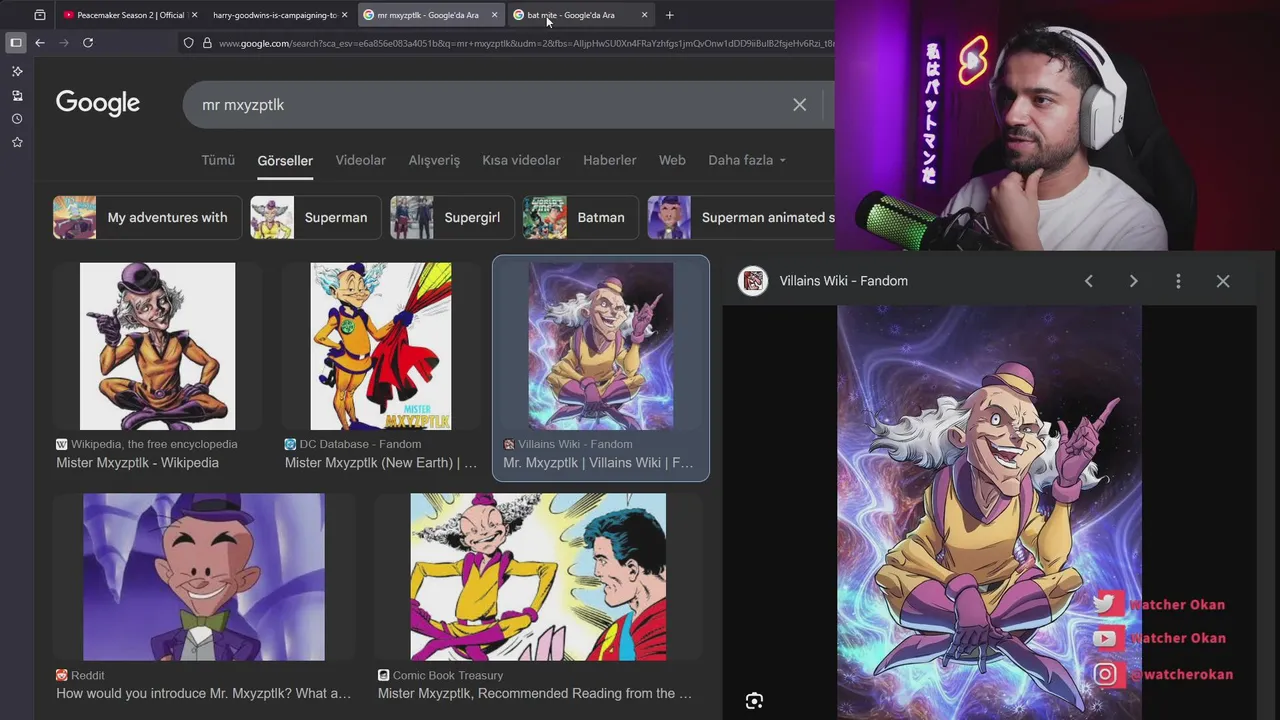The width and height of the screenshot is (1280, 720).
Task: Go back to the previous page
Action: (40, 43)
